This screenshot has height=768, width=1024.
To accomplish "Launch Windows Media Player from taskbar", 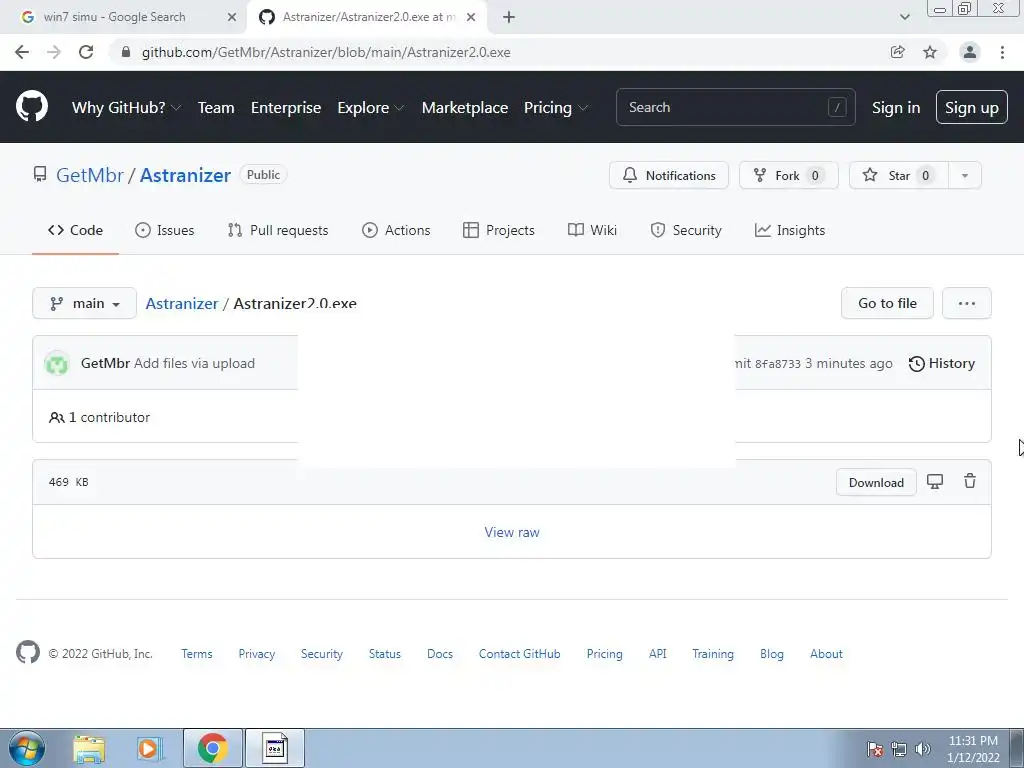I will [x=150, y=748].
